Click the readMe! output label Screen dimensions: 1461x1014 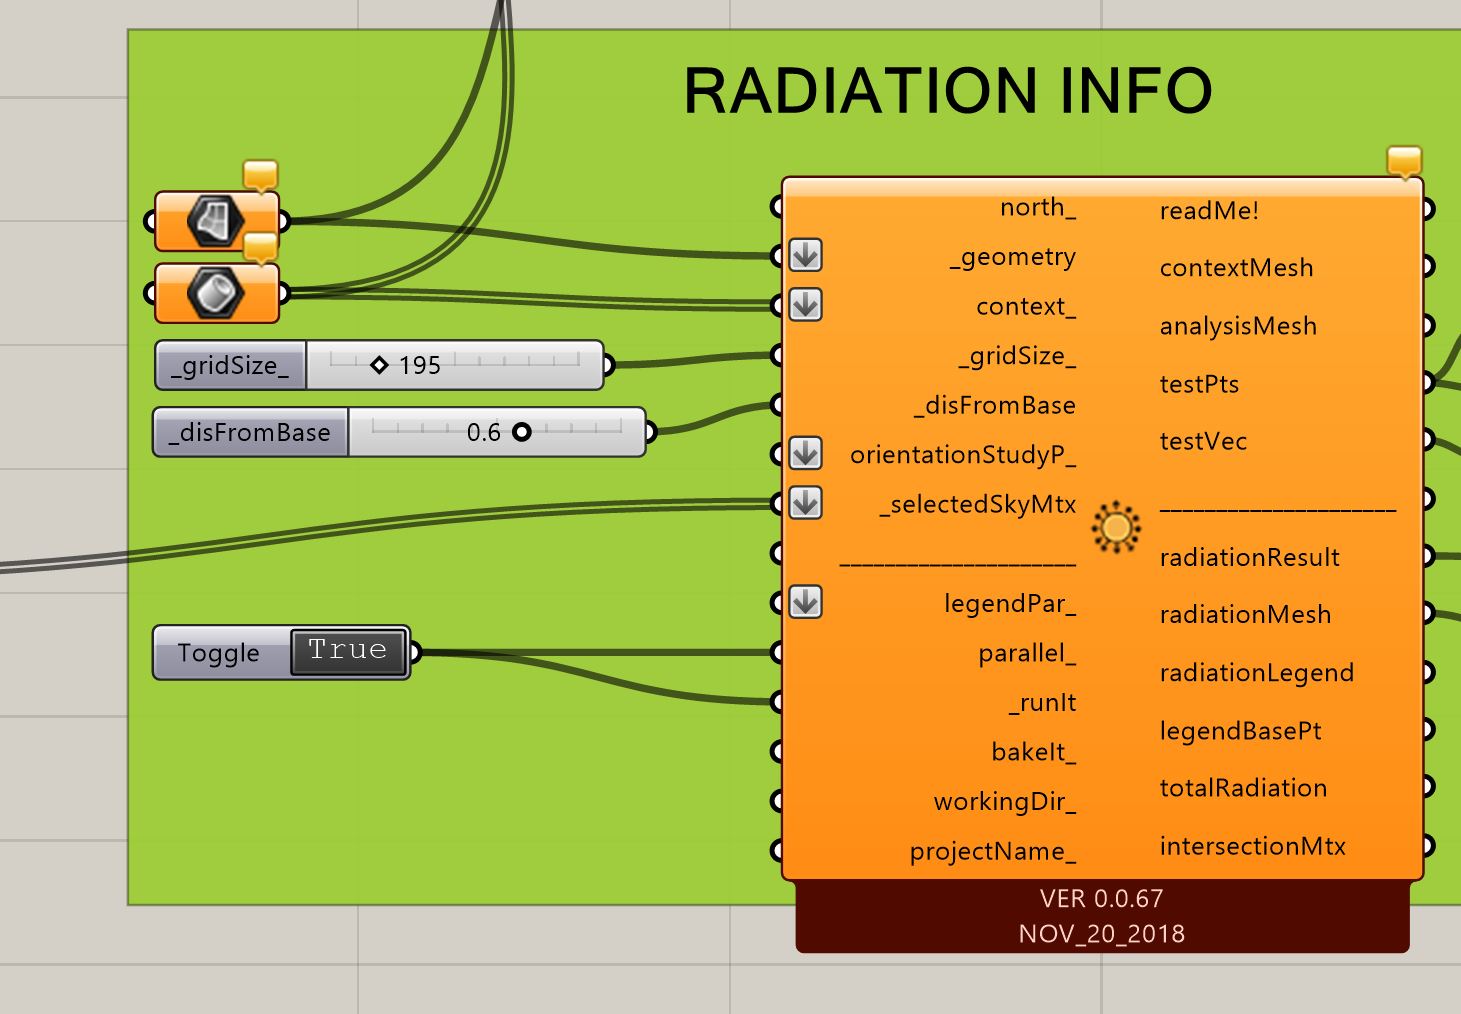tap(1209, 210)
